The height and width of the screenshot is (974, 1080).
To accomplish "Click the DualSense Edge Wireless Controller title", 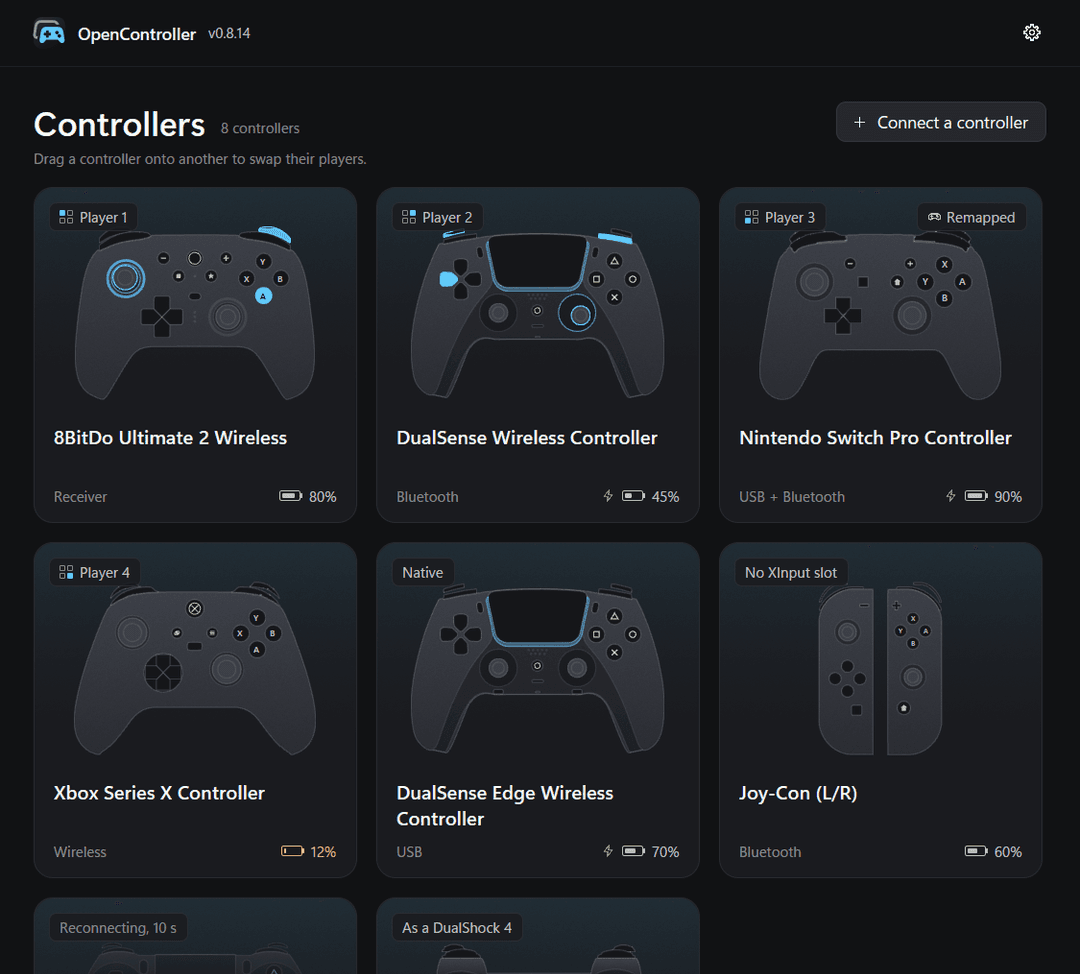I will (505, 806).
